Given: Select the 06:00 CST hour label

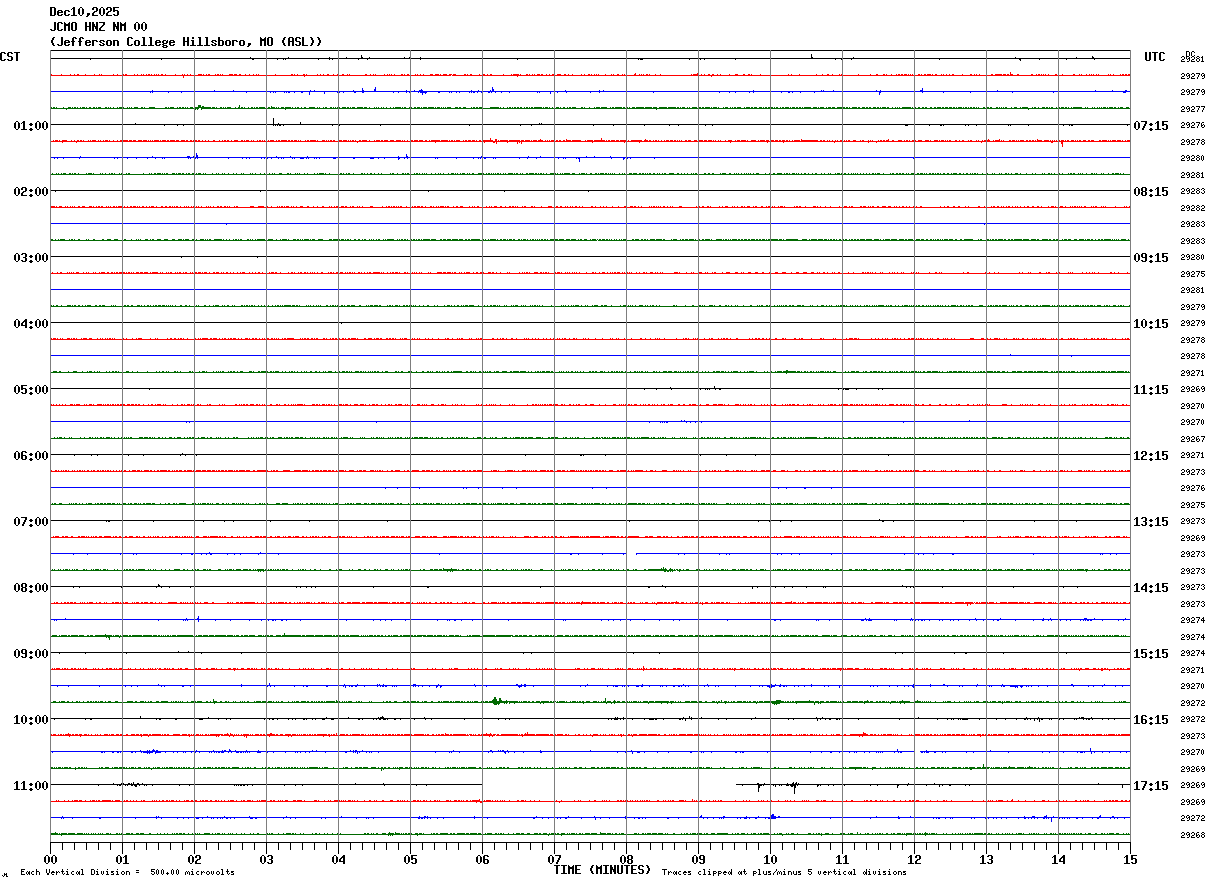Looking at the screenshot, I should 31,456.
